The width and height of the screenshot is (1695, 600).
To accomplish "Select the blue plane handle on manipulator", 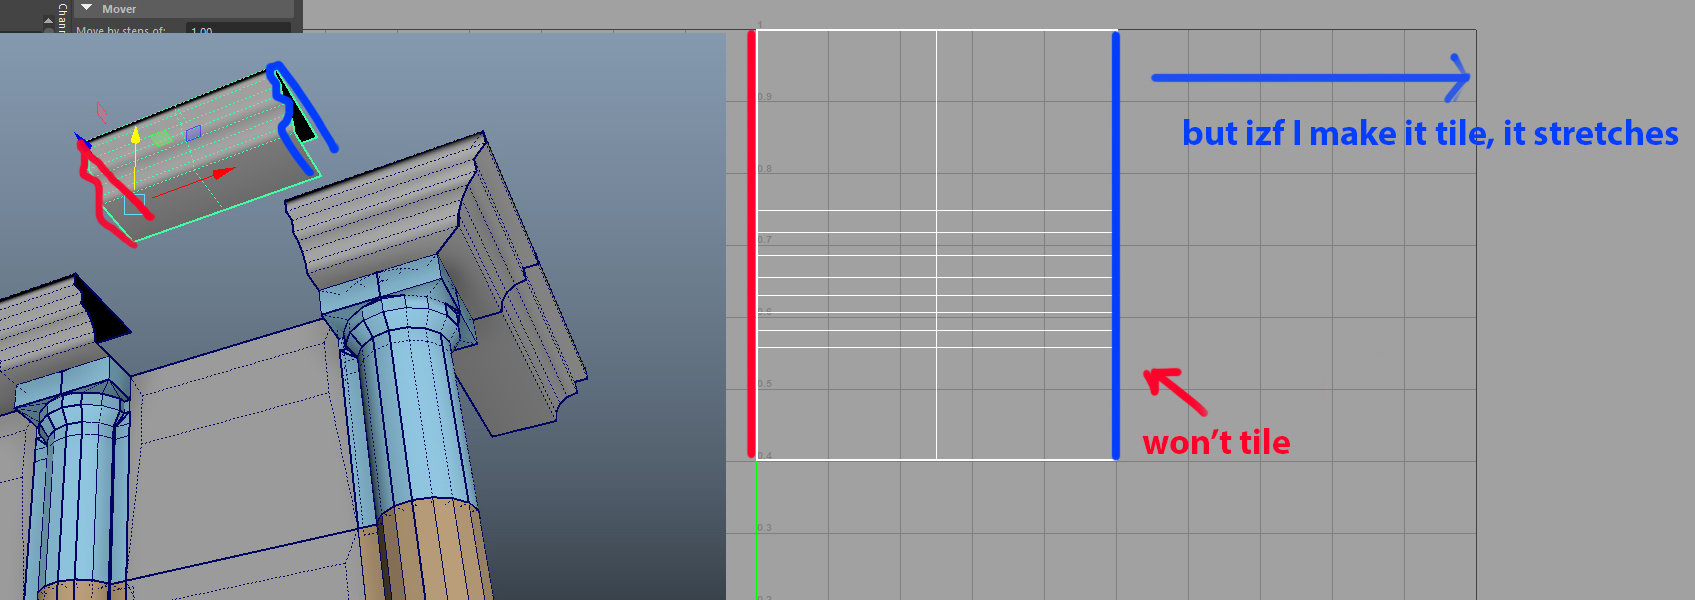I will 194,132.
